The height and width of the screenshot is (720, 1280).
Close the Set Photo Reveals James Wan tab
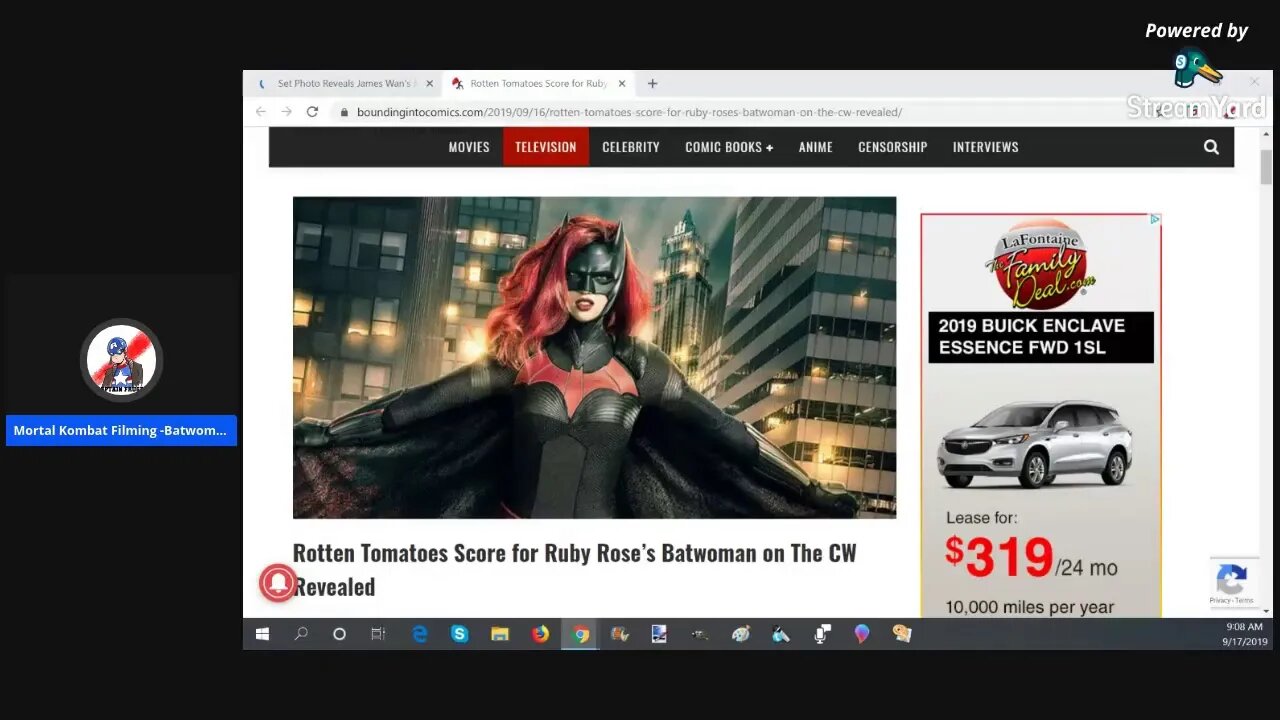pyautogui.click(x=429, y=84)
